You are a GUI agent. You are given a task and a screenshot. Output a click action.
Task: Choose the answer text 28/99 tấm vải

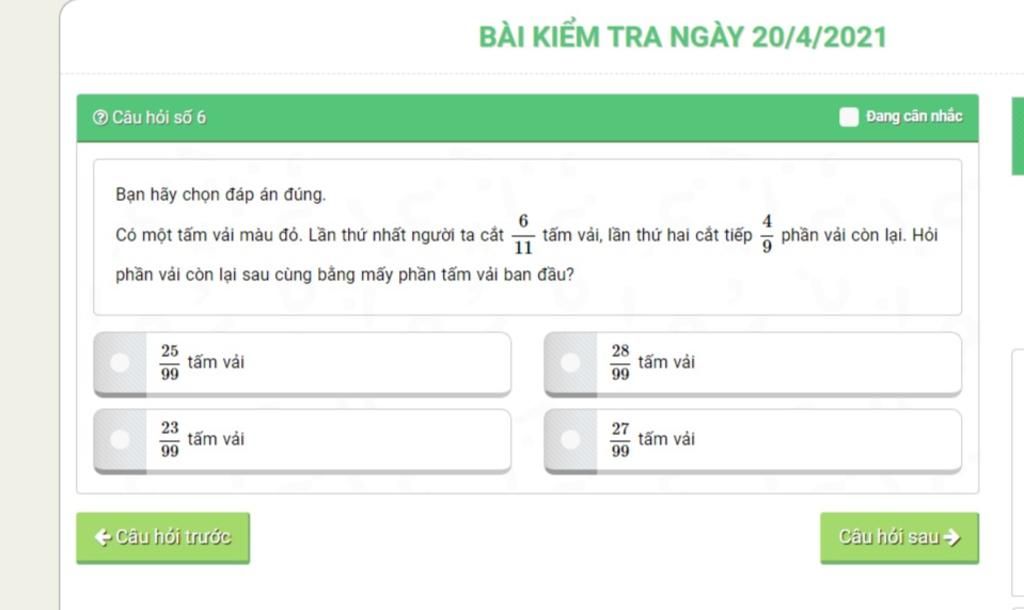click(x=652, y=362)
